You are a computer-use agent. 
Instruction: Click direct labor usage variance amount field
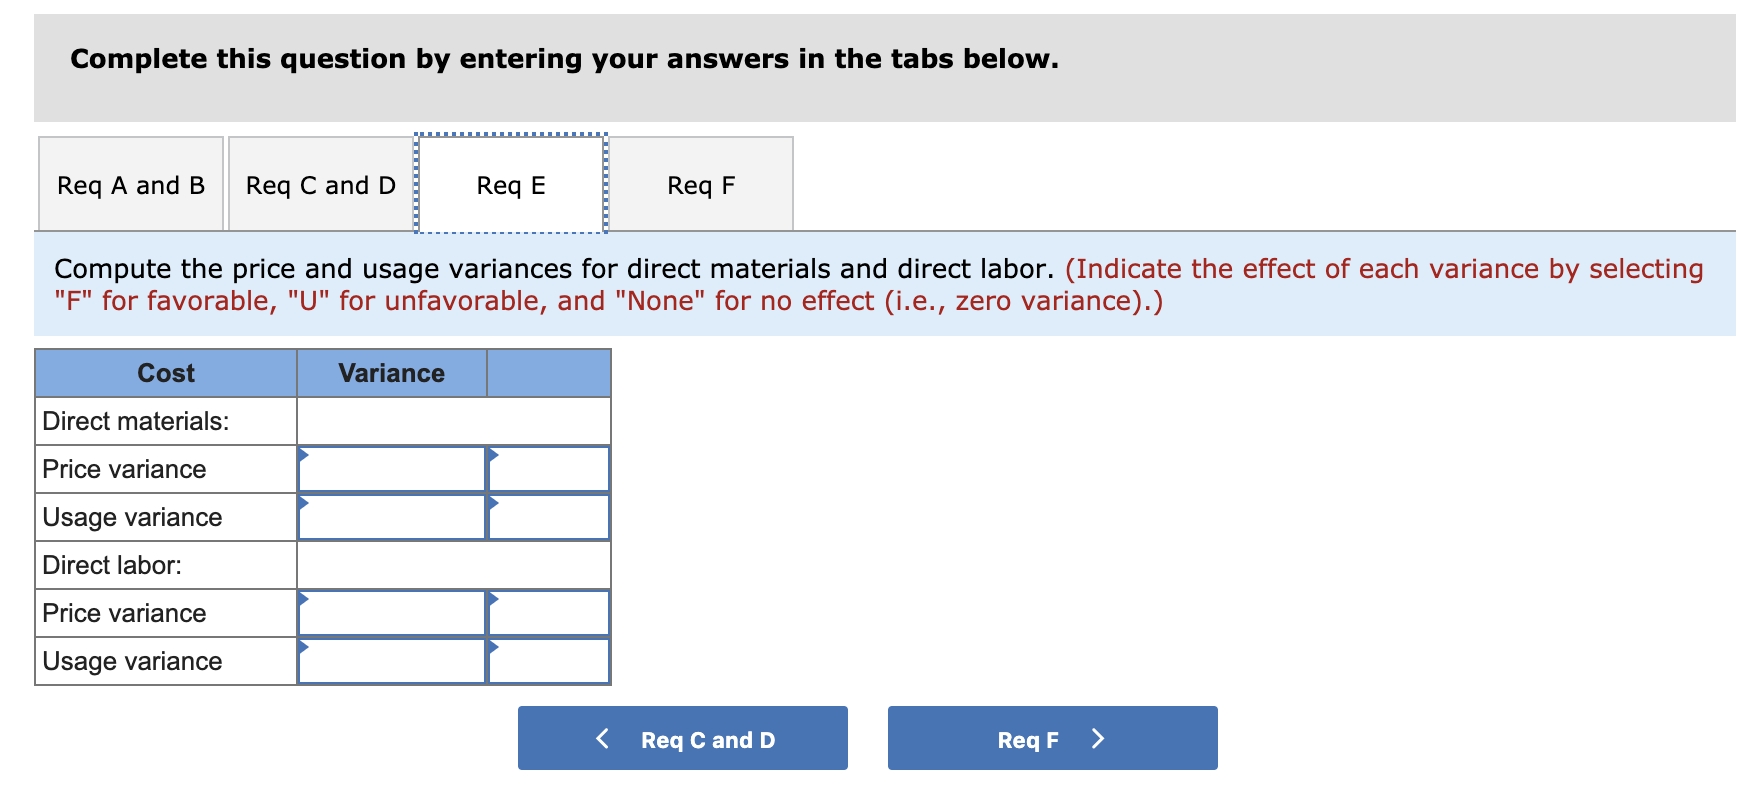[392, 661]
